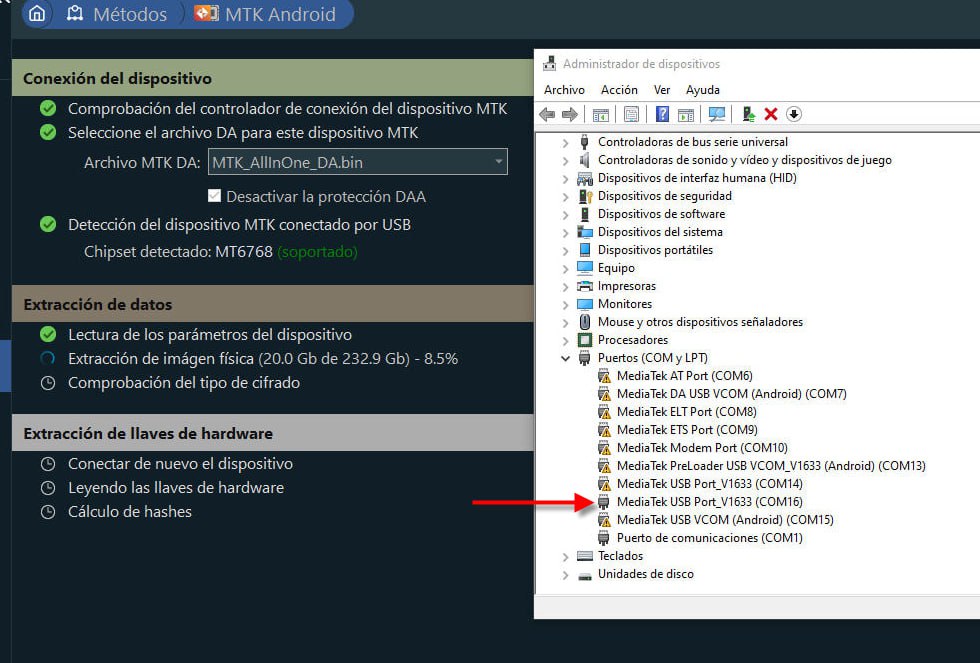Click green check beside Lectura de los parámetros

pyautogui.click(x=48, y=334)
